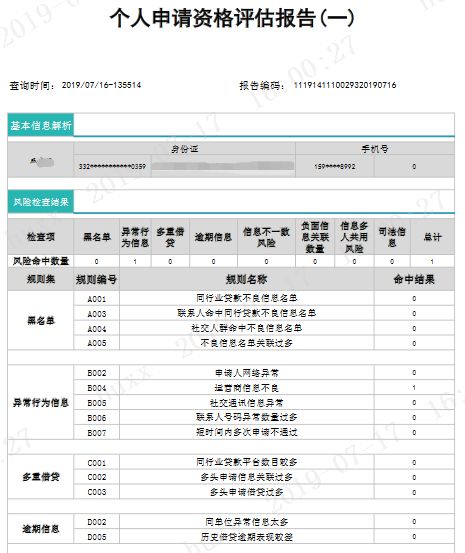Image resolution: width=465 pixels, height=553 pixels.
Task: Click the 风险命中数量 row label
Action: [x=41, y=261]
